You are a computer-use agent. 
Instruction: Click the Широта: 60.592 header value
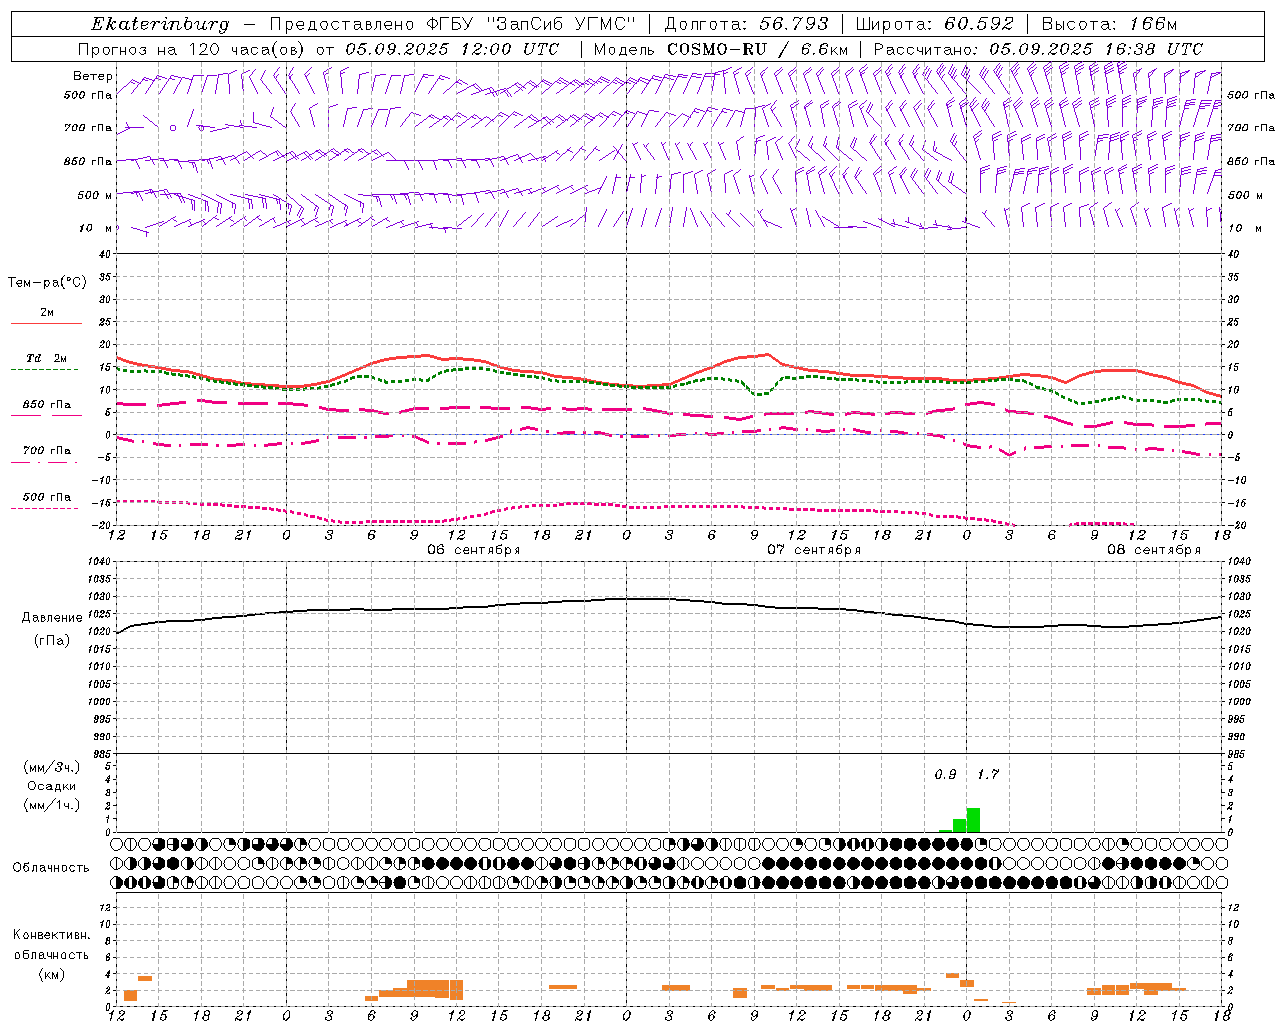[934, 25]
